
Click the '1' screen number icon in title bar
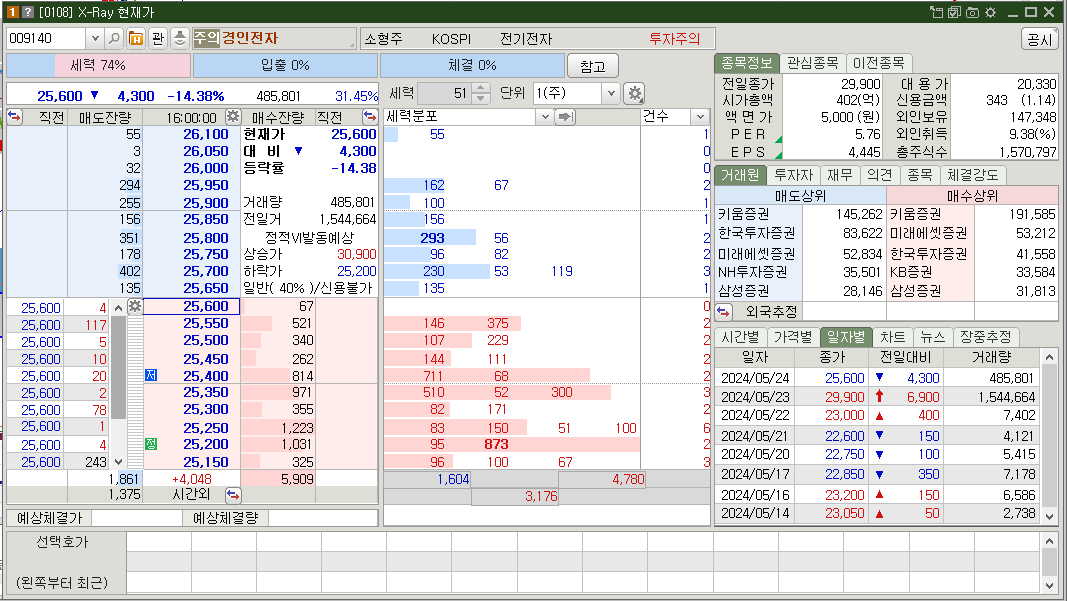click(13, 12)
